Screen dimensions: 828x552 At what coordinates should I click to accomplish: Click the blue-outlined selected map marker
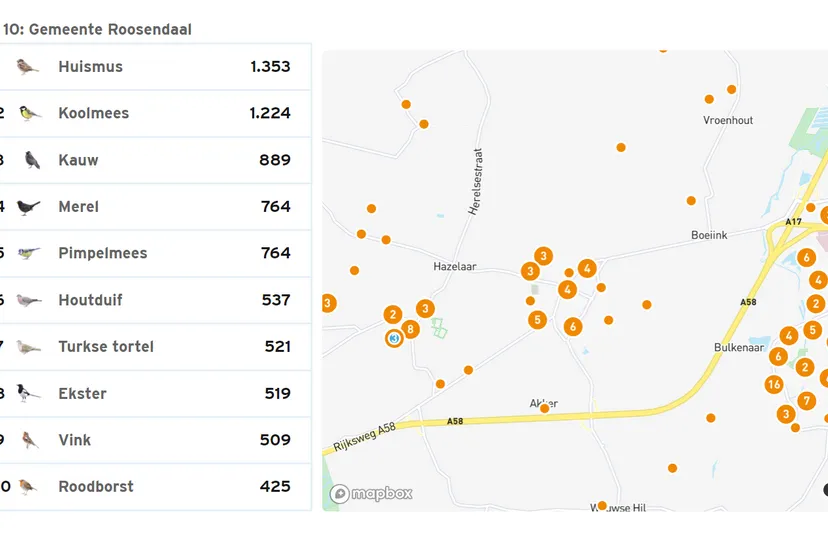point(394,339)
